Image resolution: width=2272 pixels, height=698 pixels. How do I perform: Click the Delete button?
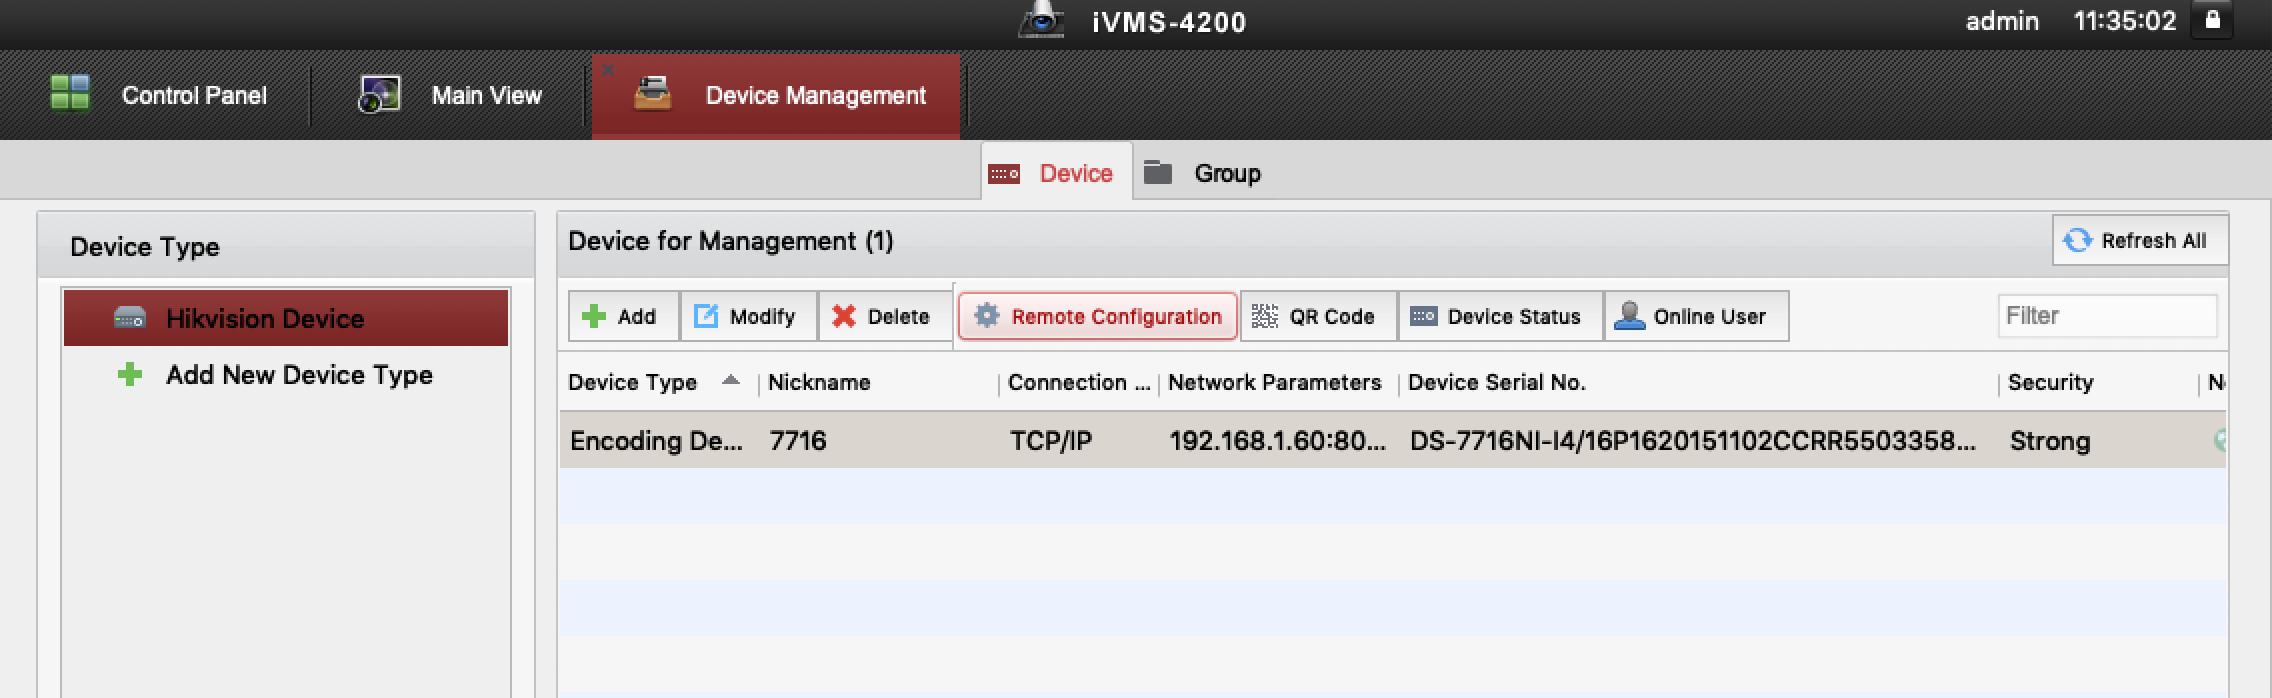pos(884,316)
